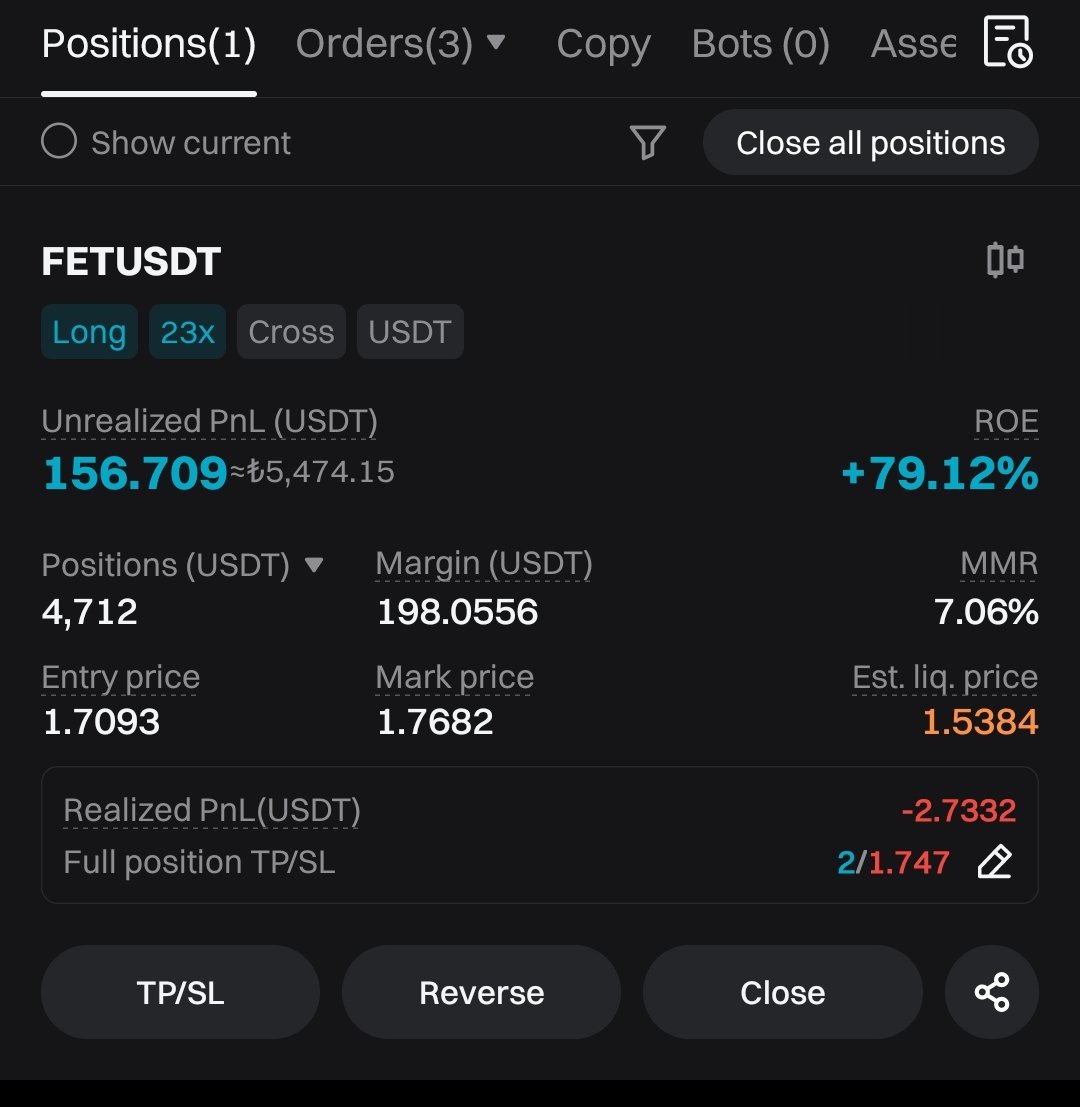Expand the Positions (USDT) unit dropdown
Viewport: 1080px width, 1107px height.
click(x=314, y=565)
